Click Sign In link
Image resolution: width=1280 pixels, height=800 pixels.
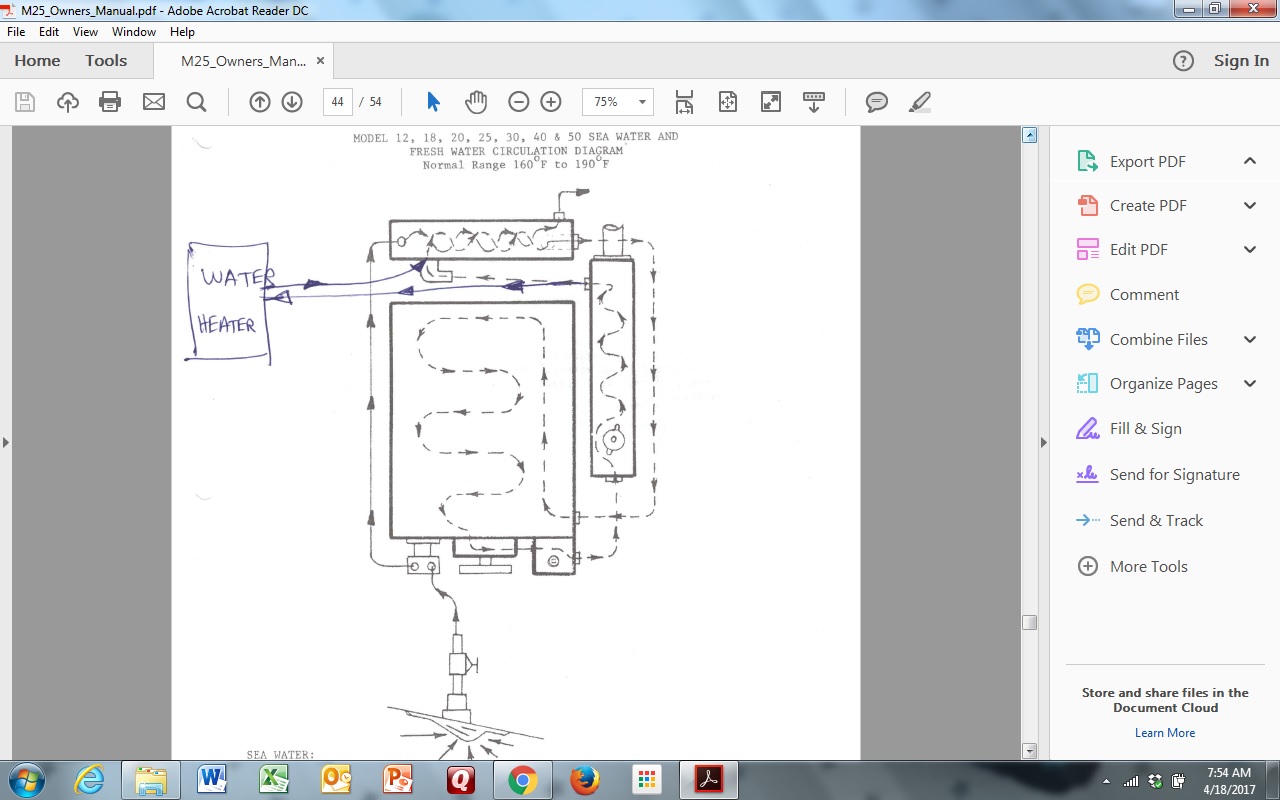pos(1241,61)
